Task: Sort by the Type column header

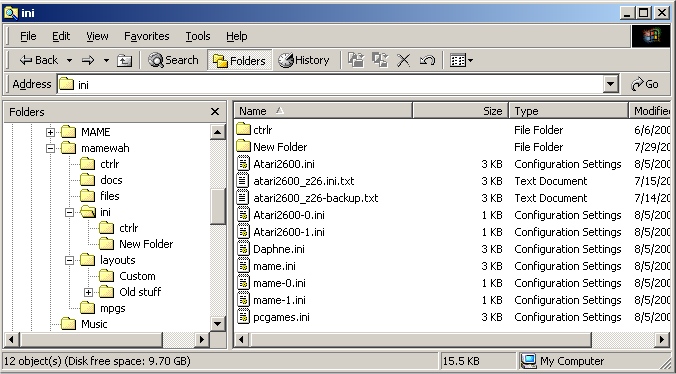Action: point(569,111)
